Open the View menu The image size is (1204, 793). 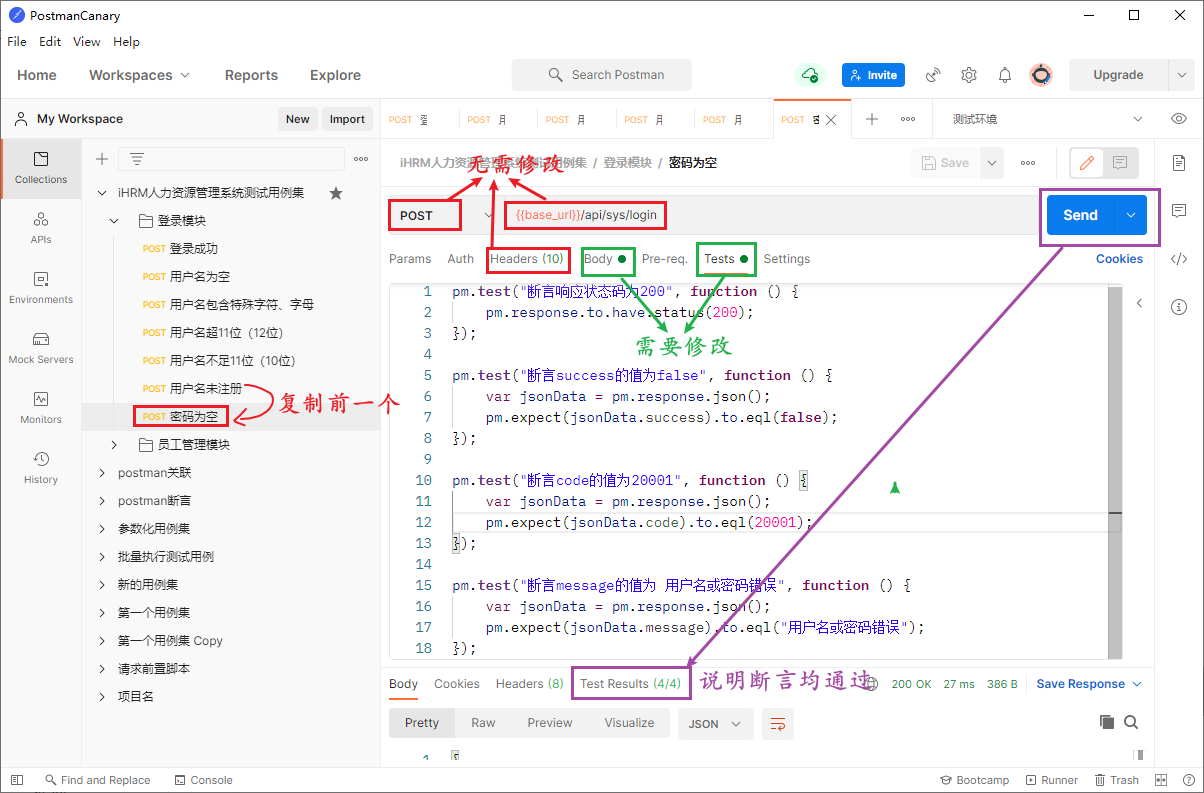pyautogui.click(x=86, y=42)
